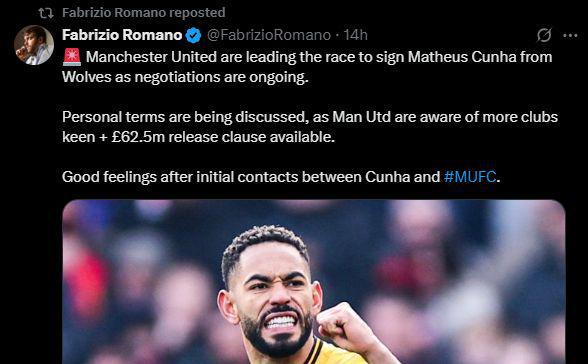Click 'Wolves as negotiations are ongoing' text
The width and height of the screenshot is (588, 364).
[x=185, y=77]
